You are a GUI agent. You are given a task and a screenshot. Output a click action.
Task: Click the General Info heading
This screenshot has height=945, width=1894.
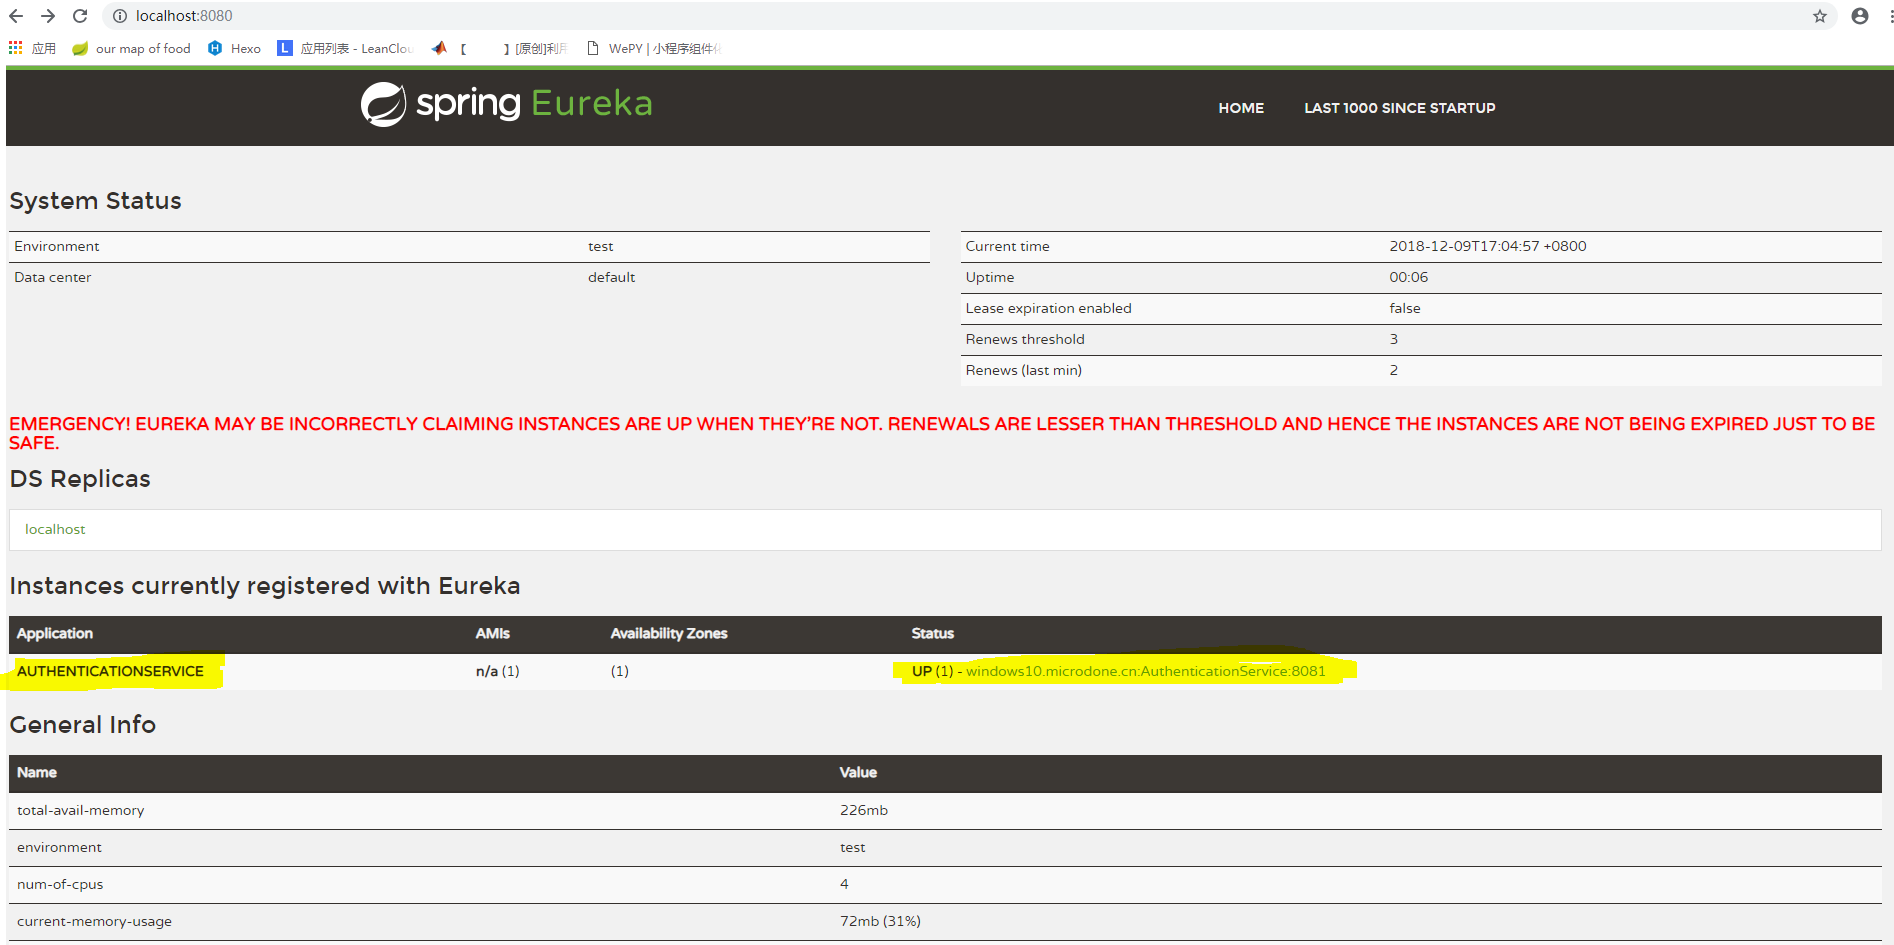(83, 725)
